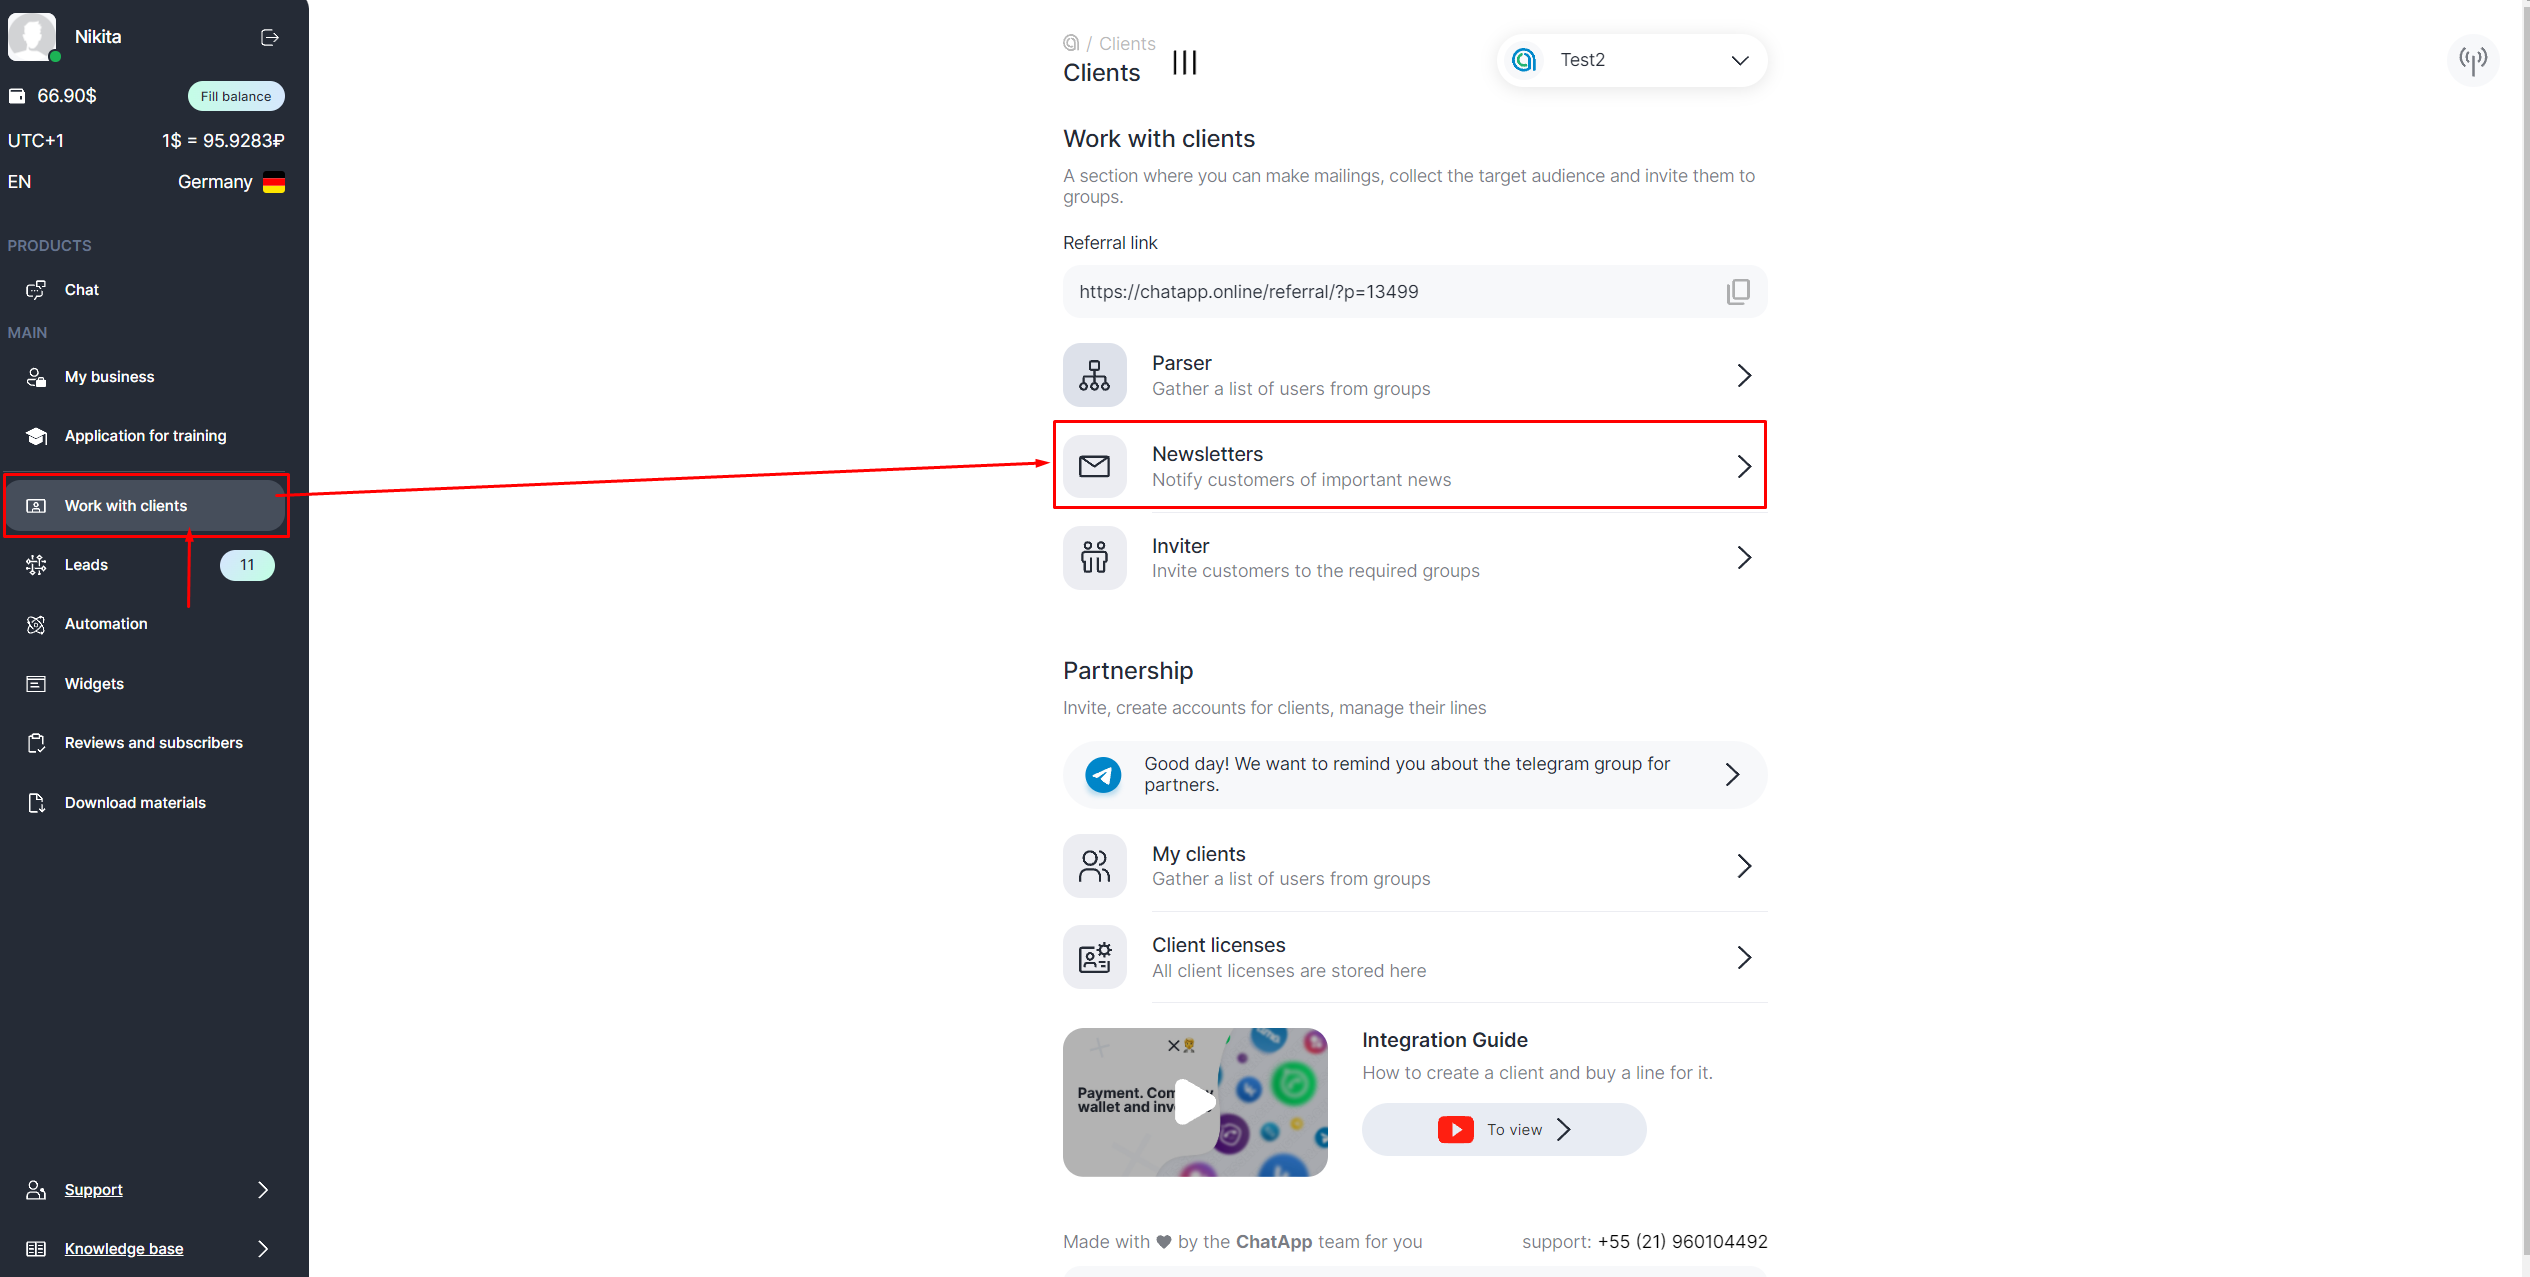Select Reviews and subscribers menu item

[x=153, y=743]
